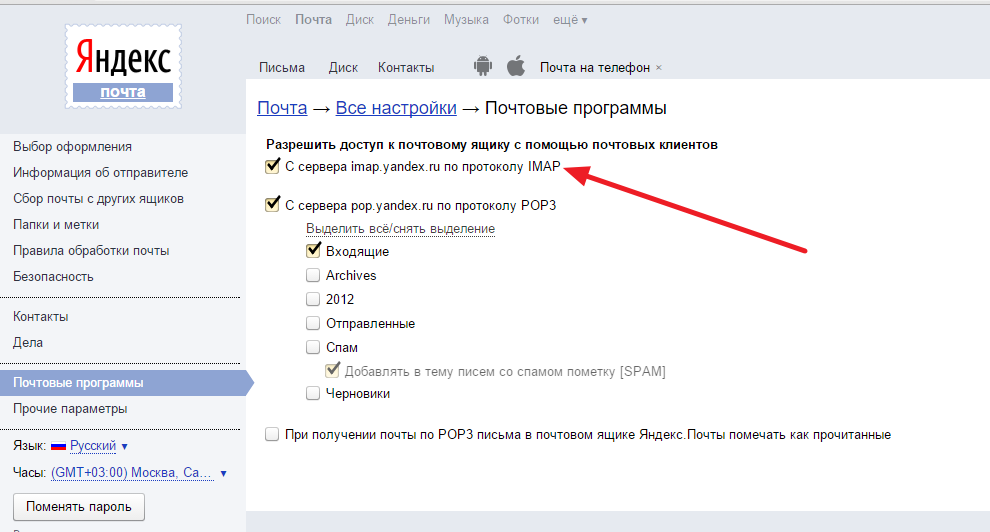Click the (GMT+03:00) Москва time zone link

[133, 473]
